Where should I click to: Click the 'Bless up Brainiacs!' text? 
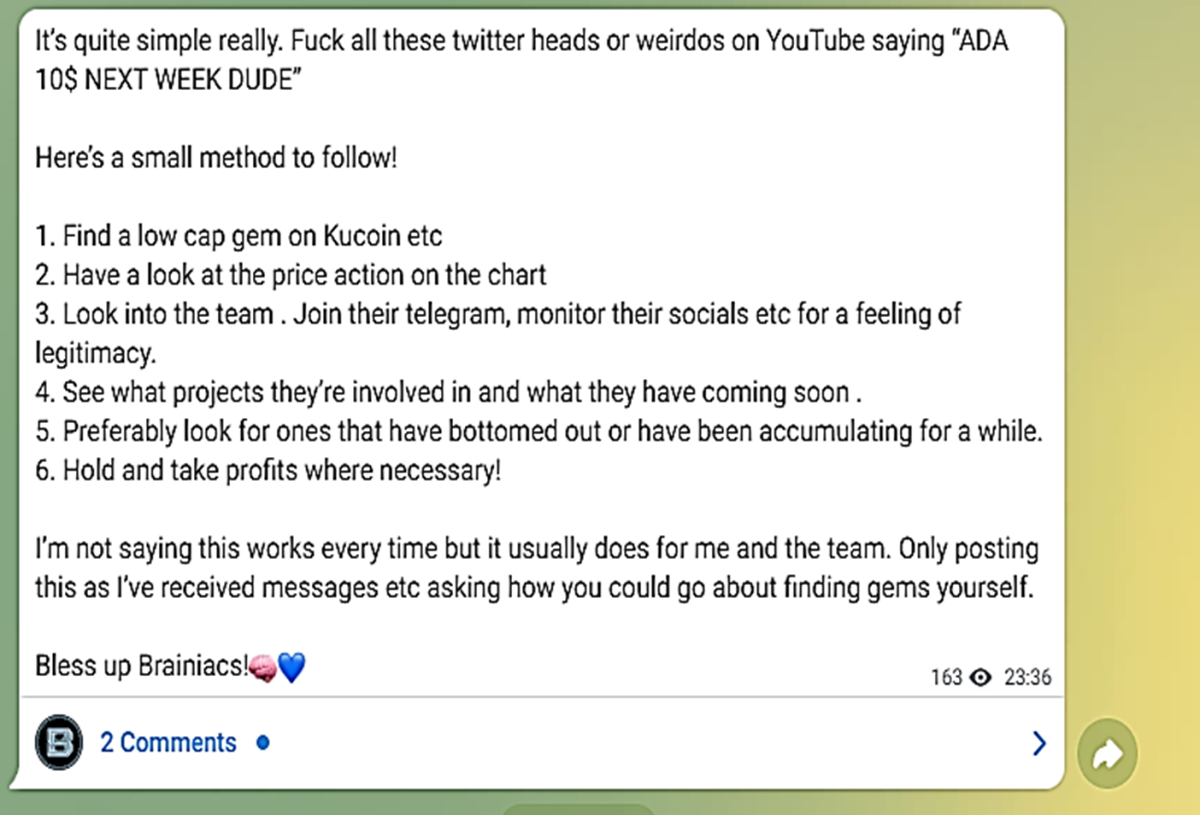(141, 667)
